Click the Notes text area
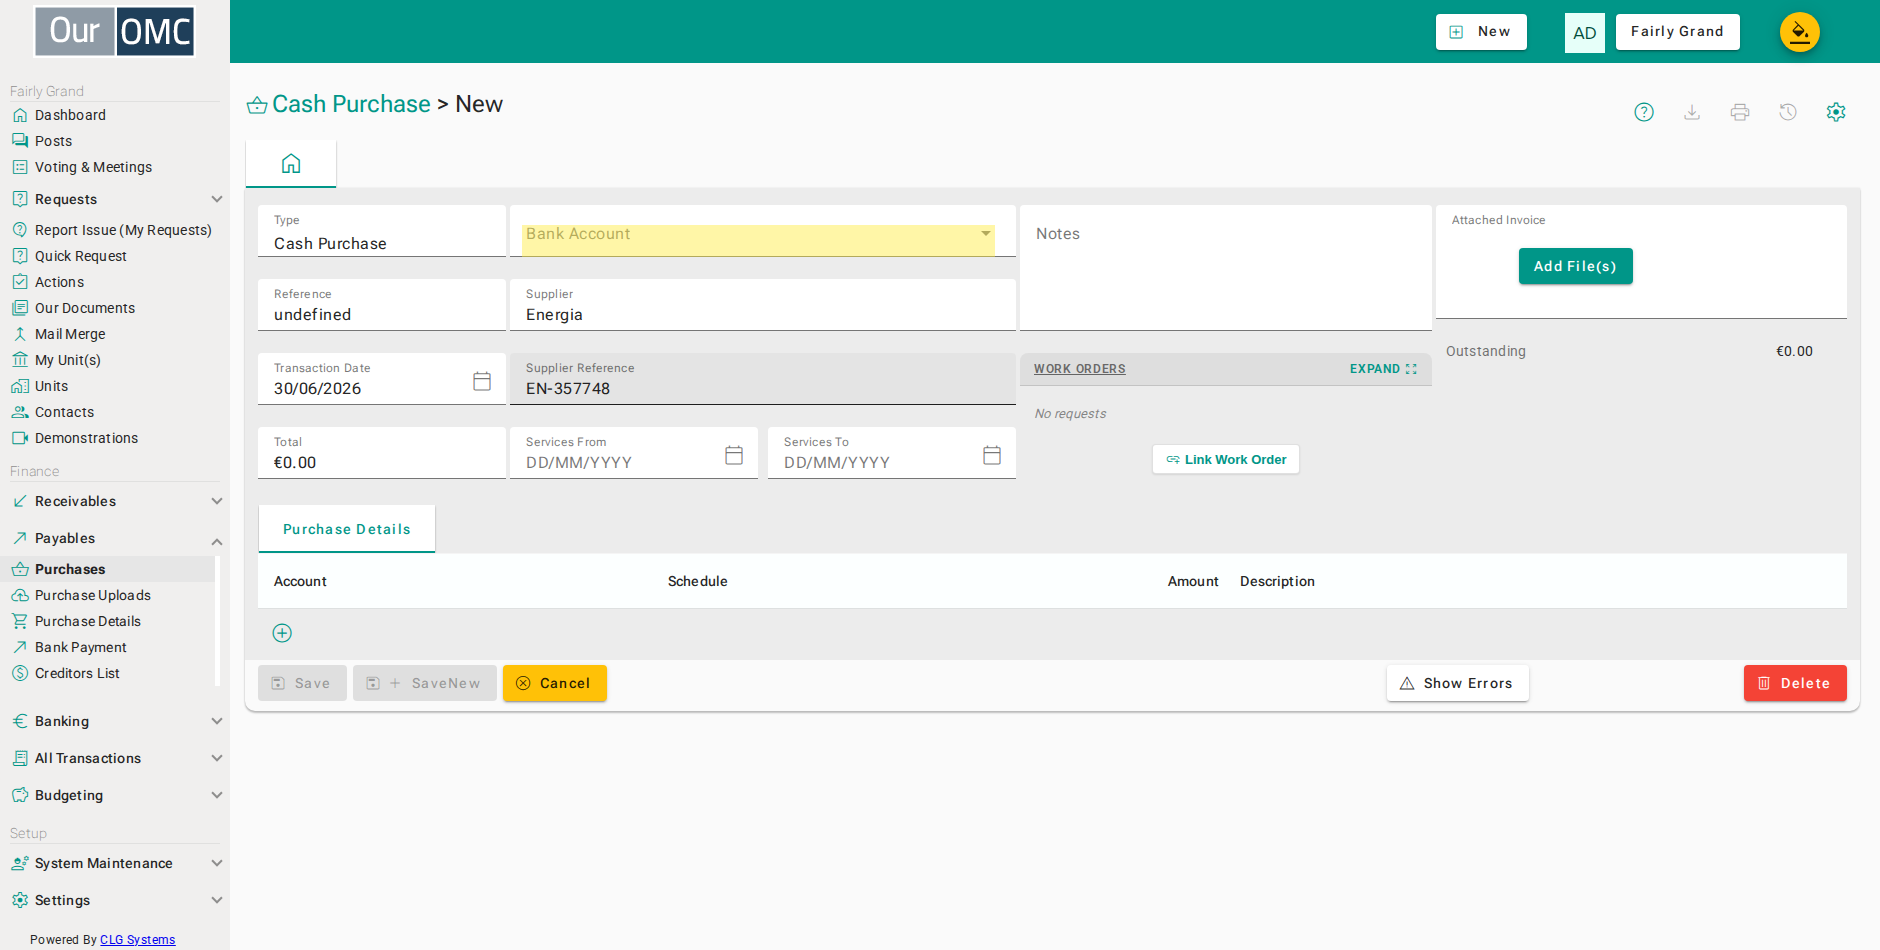The height and width of the screenshot is (950, 1880). coord(1226,268)
